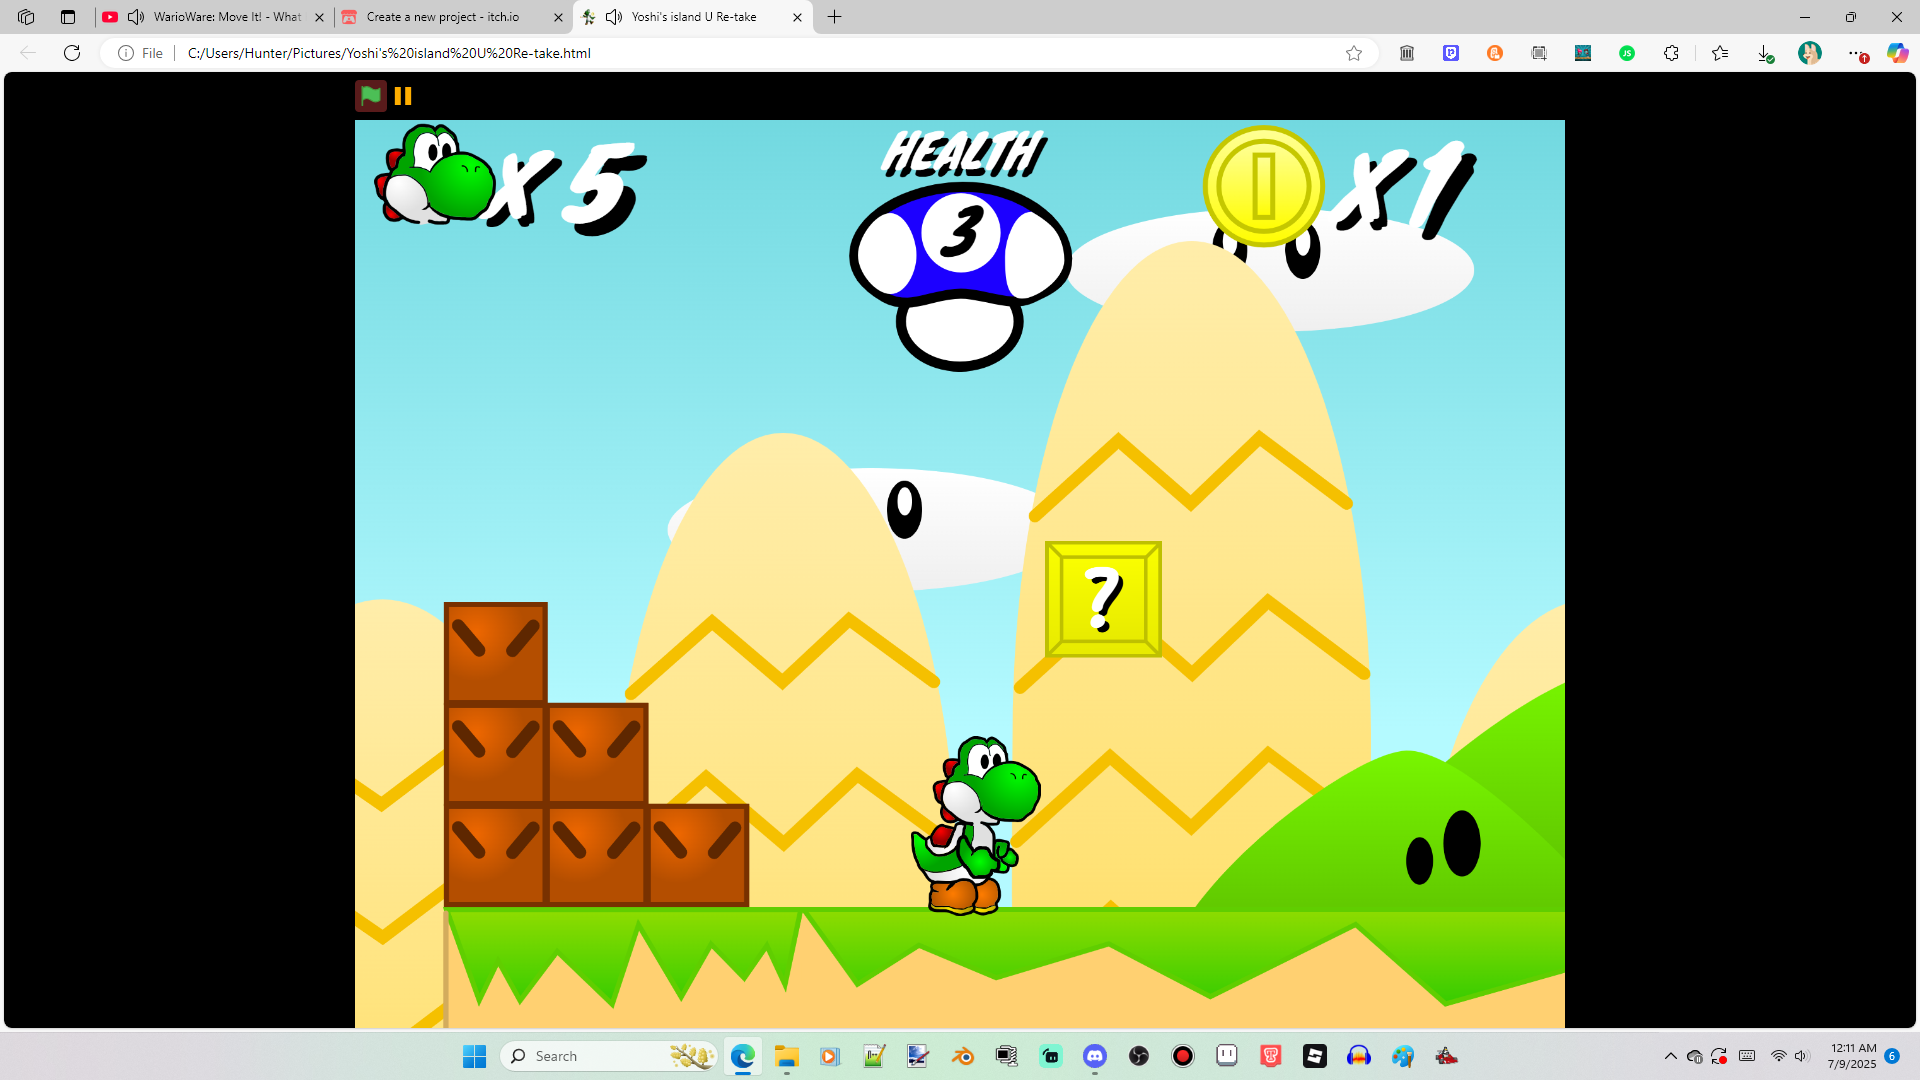Image resolution: width=1920 pixels, height=1080 pixels.
Task: Open the Edge workspaces icon
Action: coord(26,17)
